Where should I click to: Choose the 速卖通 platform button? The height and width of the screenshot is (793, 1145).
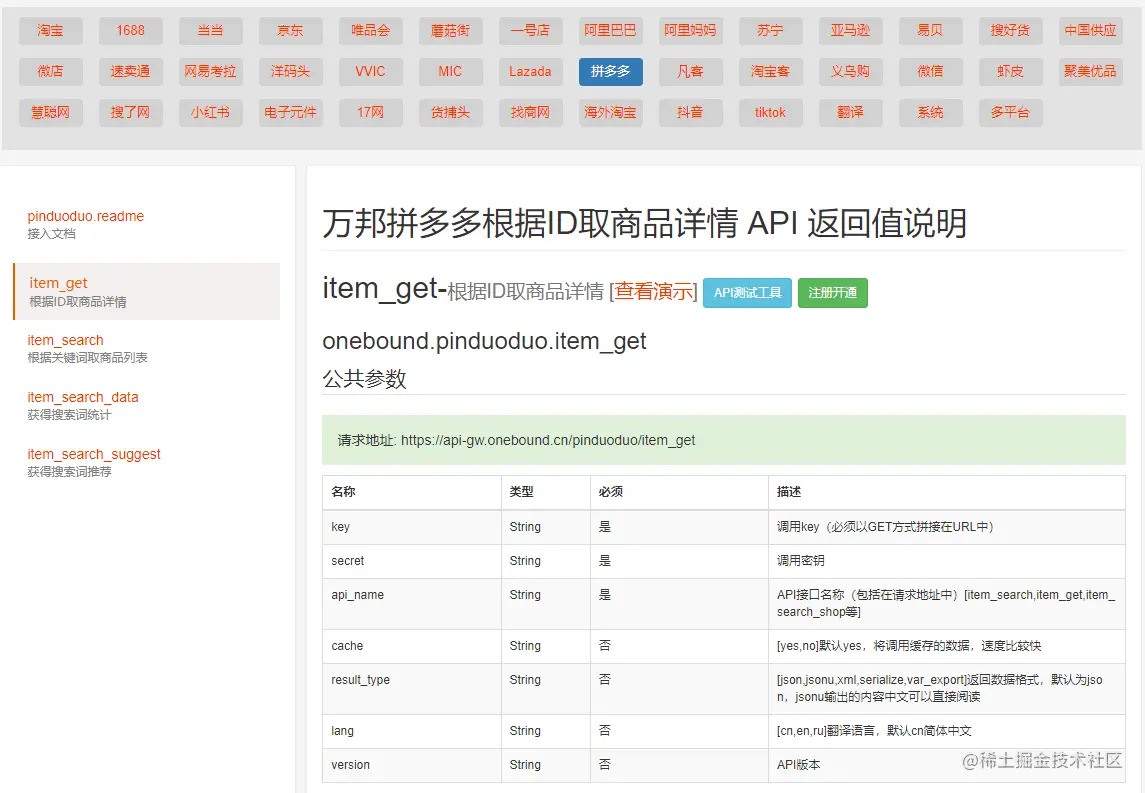tap(130, 72)
